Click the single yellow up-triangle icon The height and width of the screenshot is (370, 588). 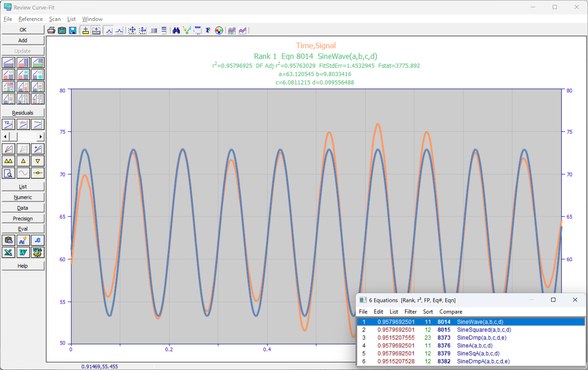coord(23,161)
